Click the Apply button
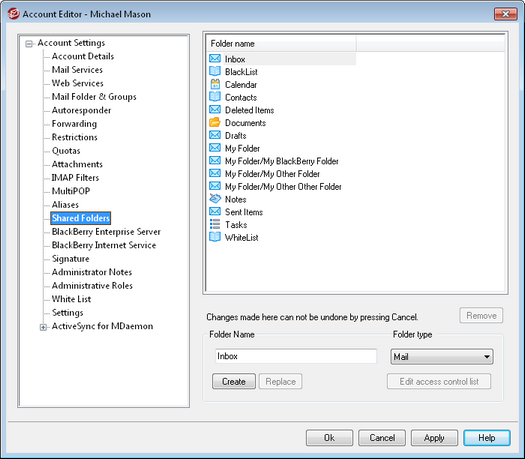The height and width of the screenshot is (459, 525). tap(434, 438)
